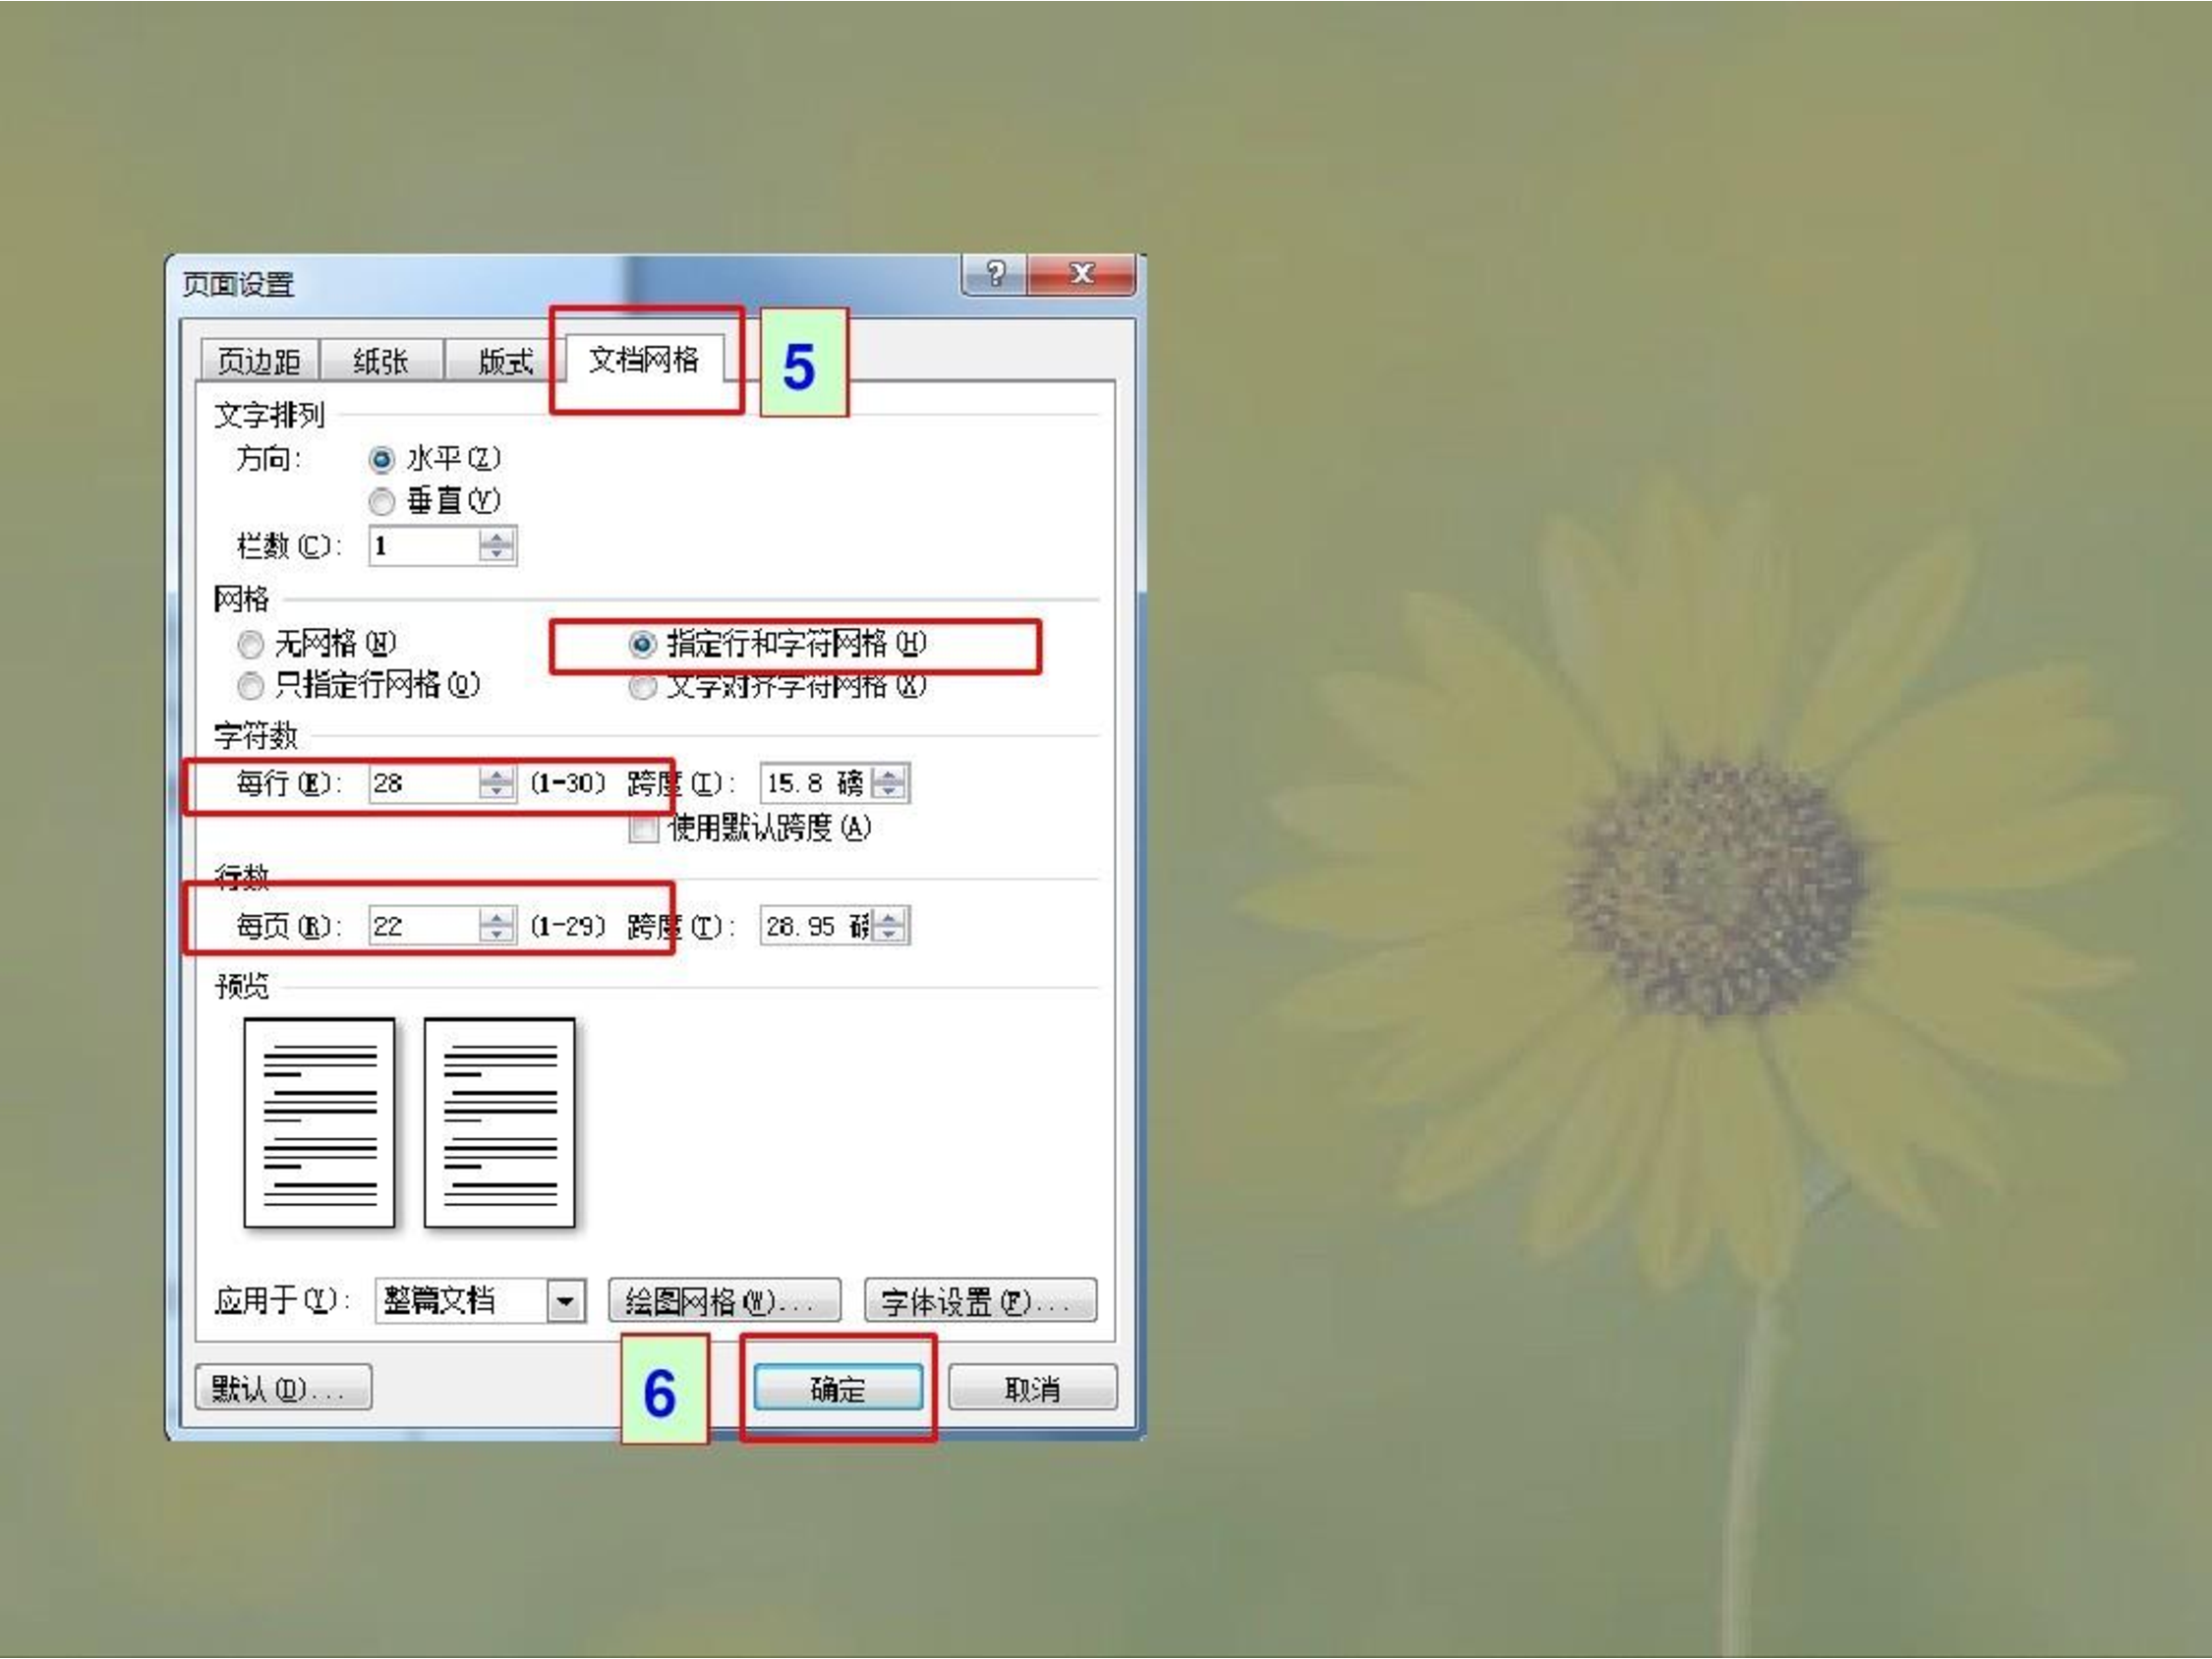Increase the 15.8 磅 pitch stepper

tap(888, 778)
